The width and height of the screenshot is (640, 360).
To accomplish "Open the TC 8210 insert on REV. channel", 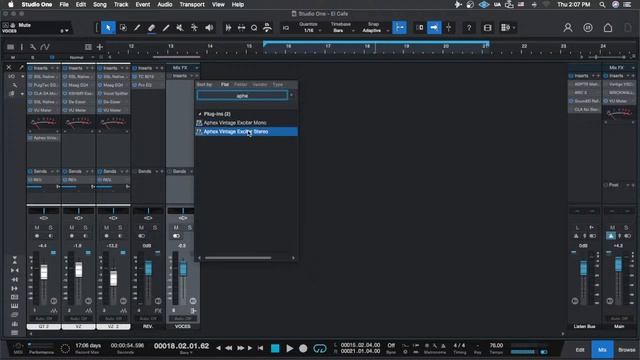I will 149,76.
